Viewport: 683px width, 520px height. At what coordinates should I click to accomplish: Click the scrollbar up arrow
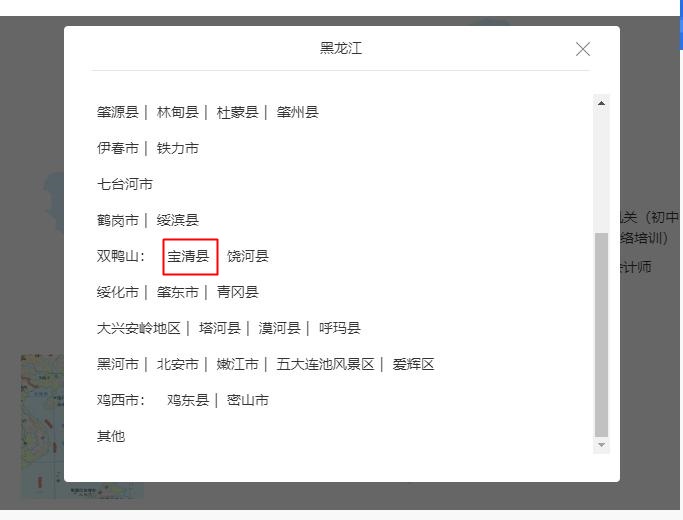point(601,103)
